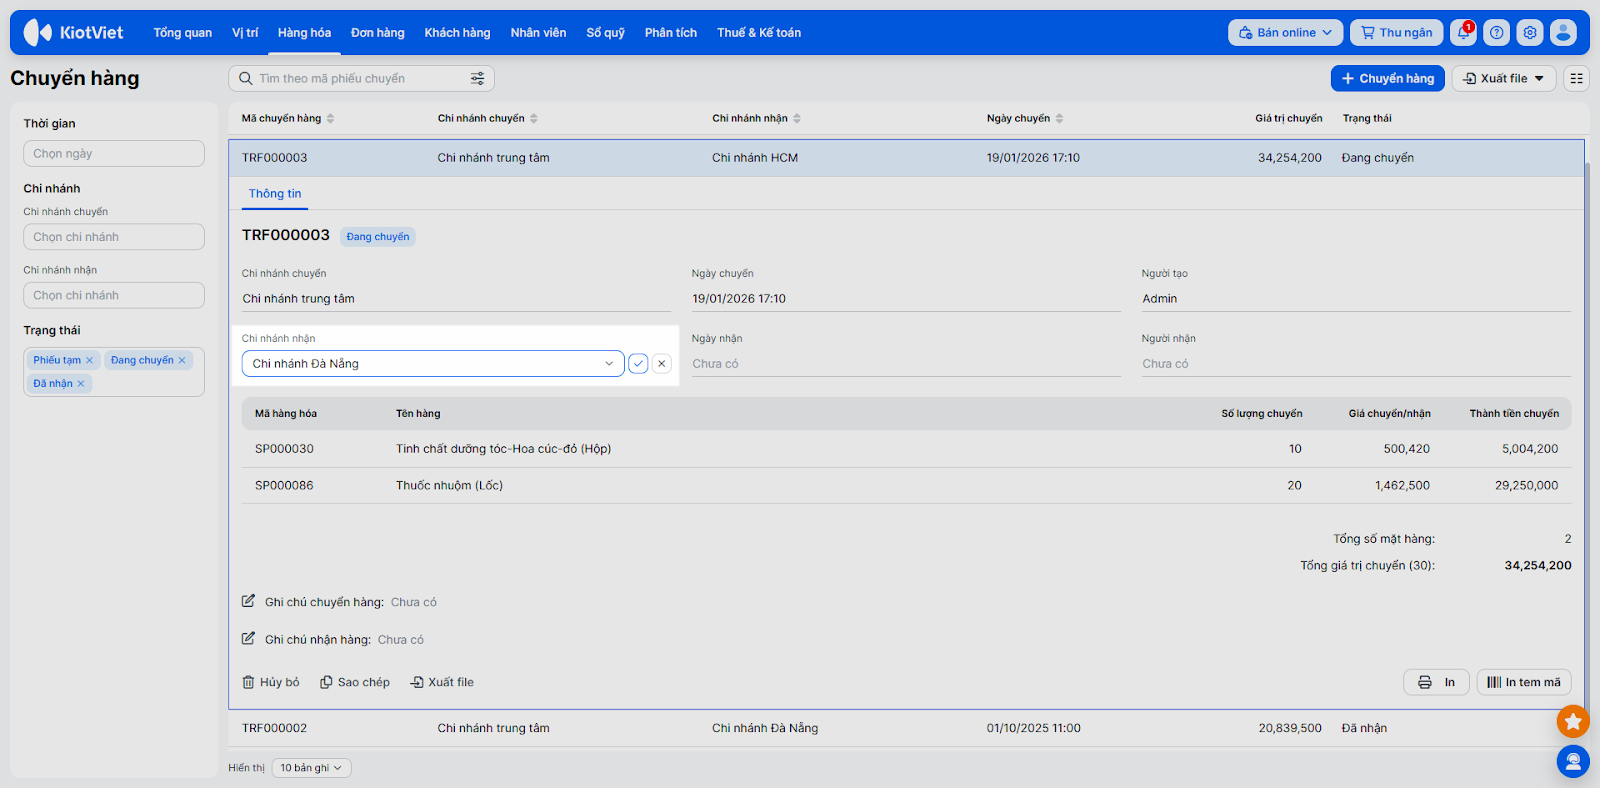The height and width of the screenshot is (788, 1600).
Task: Edit the transfer note pencil icon
Action: click(248, 602)
